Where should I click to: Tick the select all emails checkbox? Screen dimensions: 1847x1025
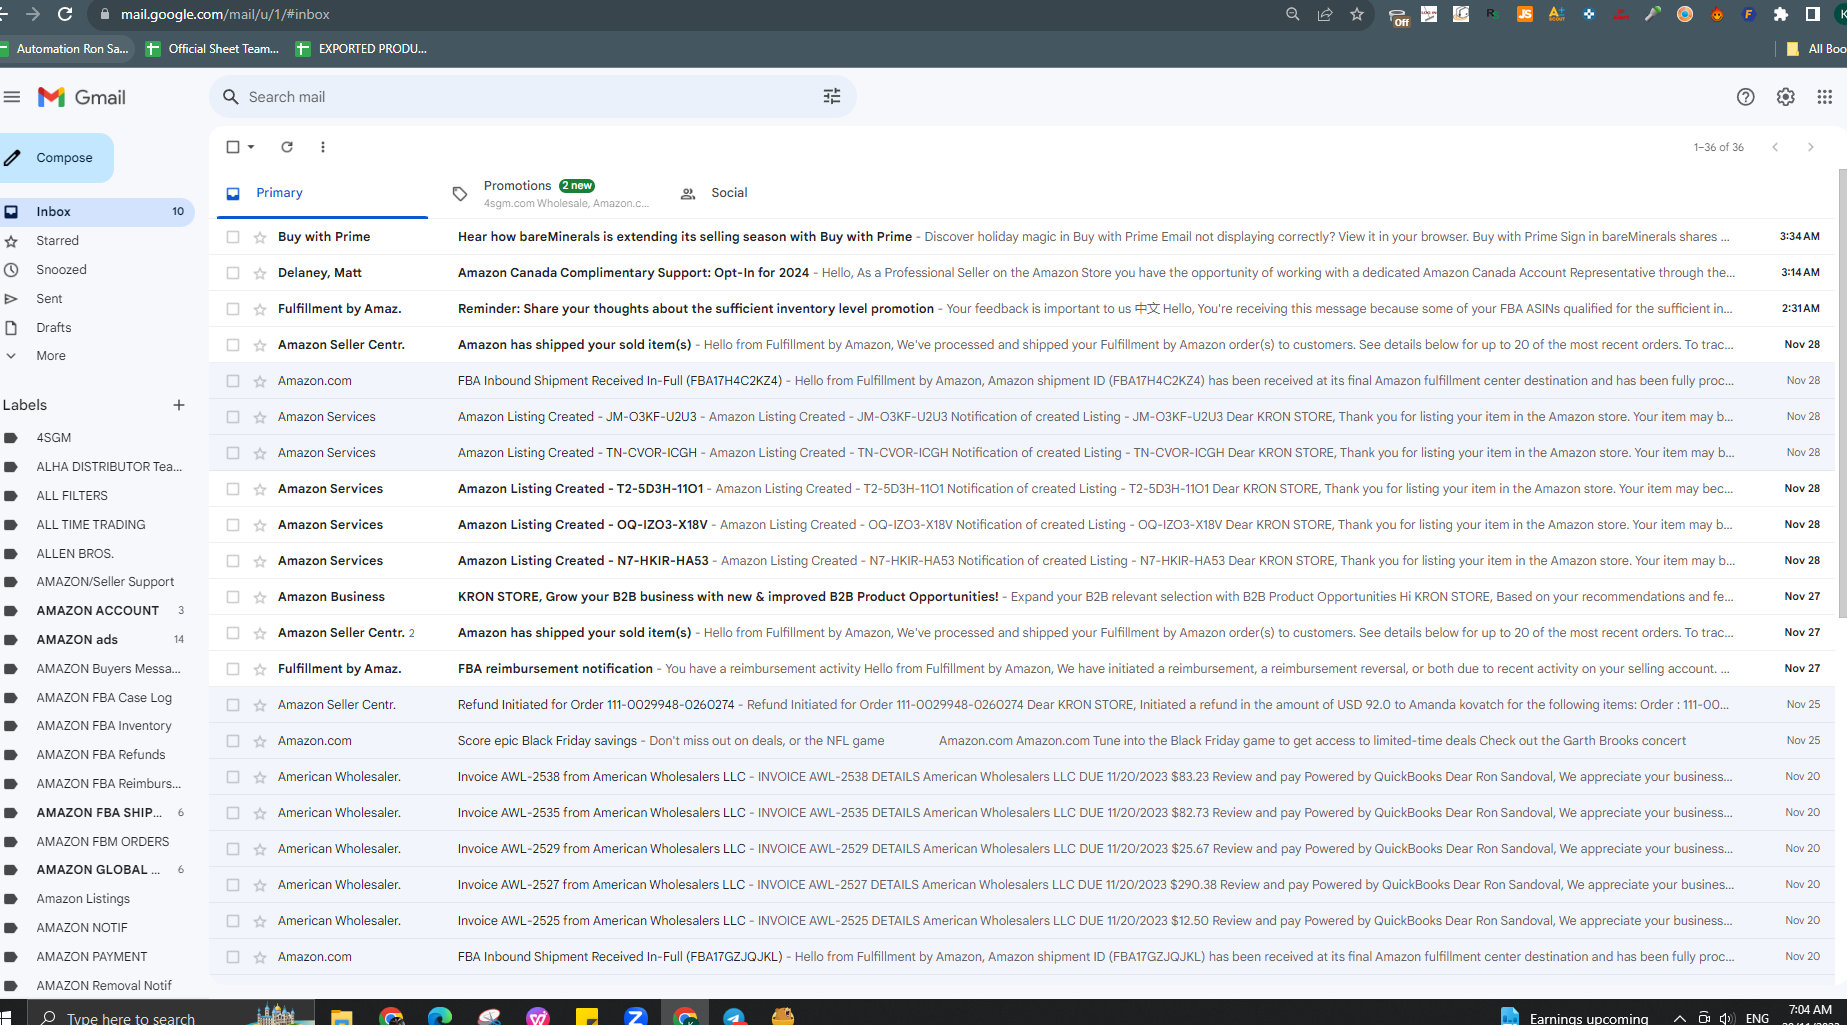(233, 147)
